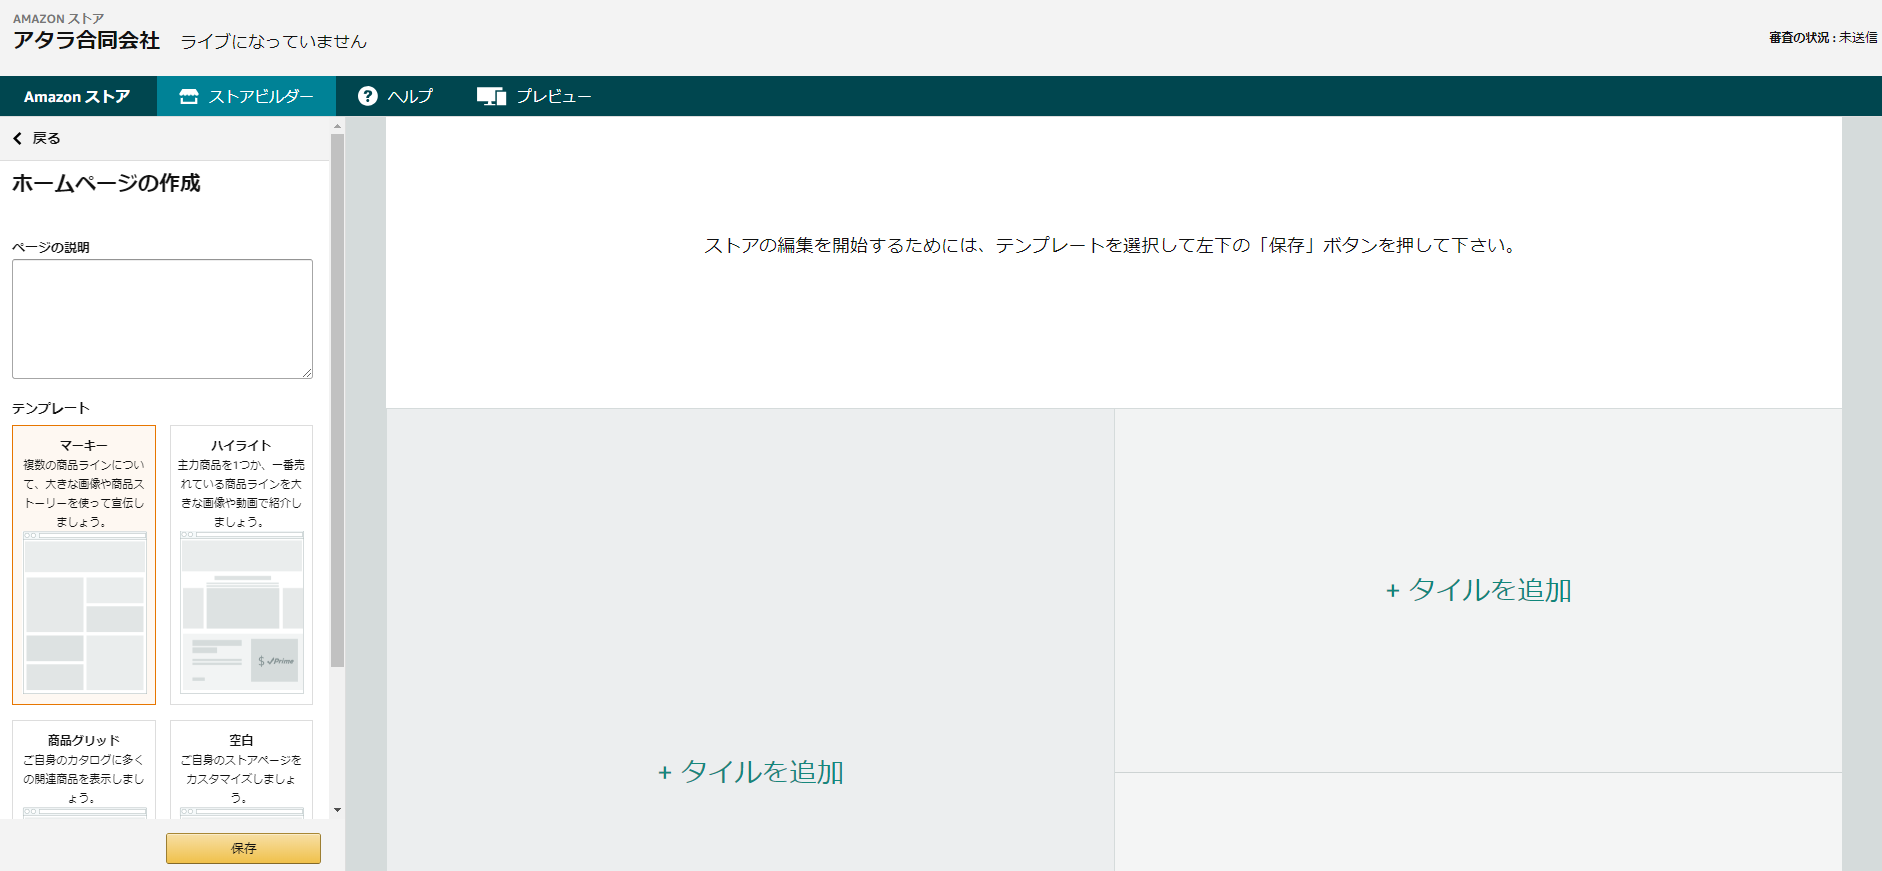This screenshot has height=871, width=1882.
Task: Click the preview devices icon
Action: [491, 96]
